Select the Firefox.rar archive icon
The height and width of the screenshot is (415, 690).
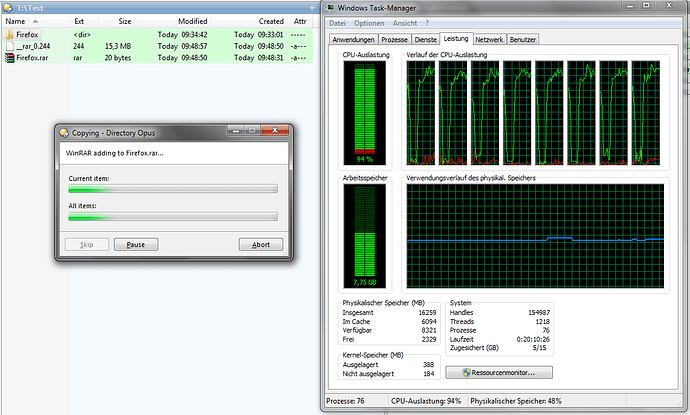click(9, 58)
